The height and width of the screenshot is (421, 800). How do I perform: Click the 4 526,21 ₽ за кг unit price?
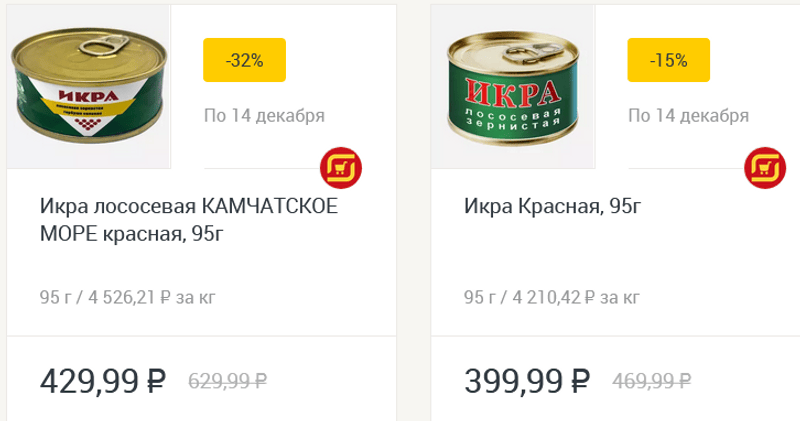tap(152, 297)
